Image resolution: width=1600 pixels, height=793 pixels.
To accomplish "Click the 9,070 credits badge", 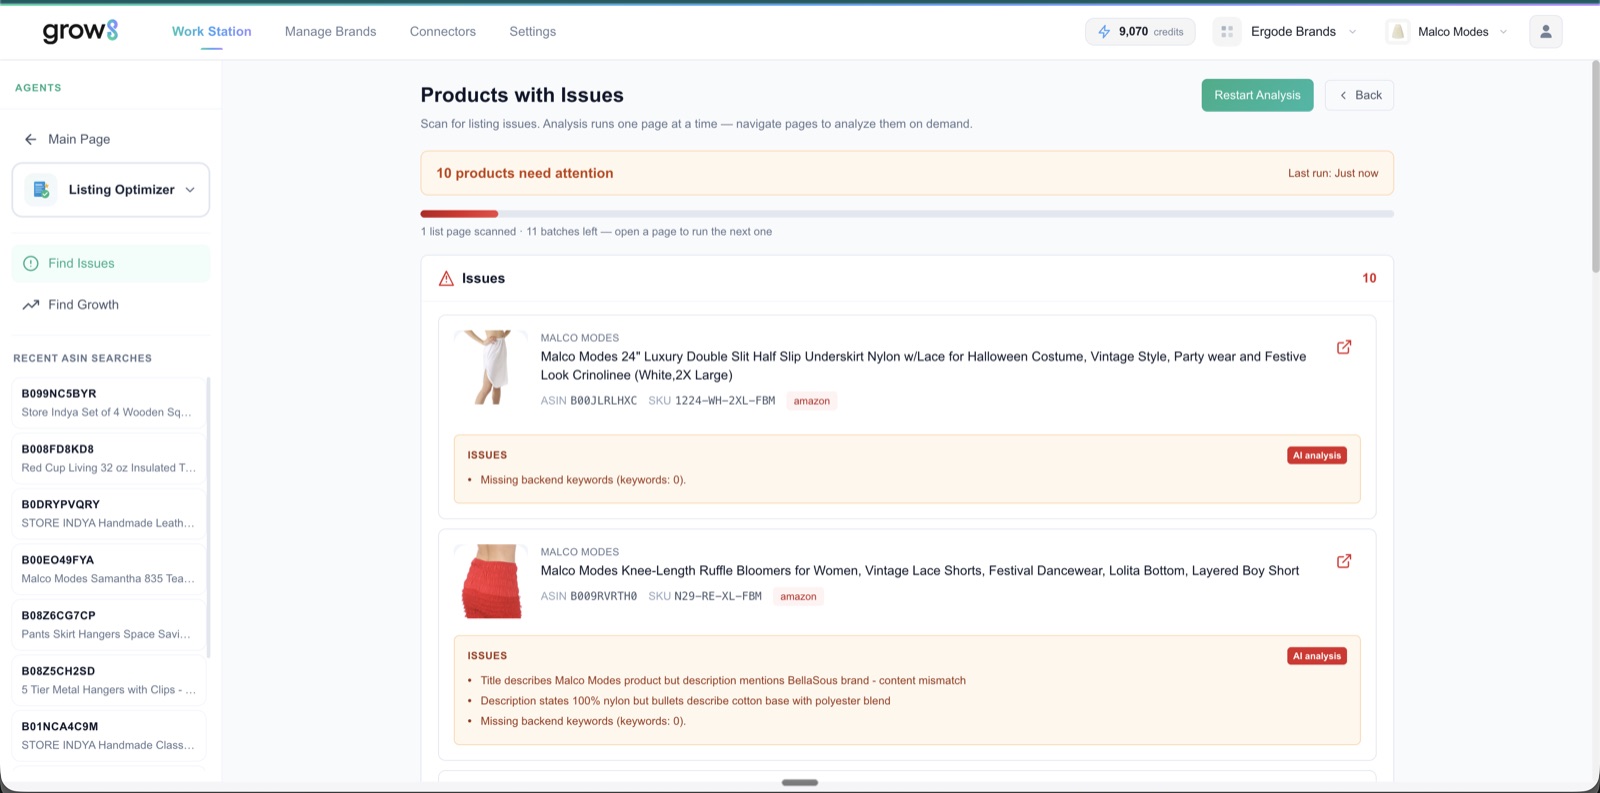I will pos(1140,32).
